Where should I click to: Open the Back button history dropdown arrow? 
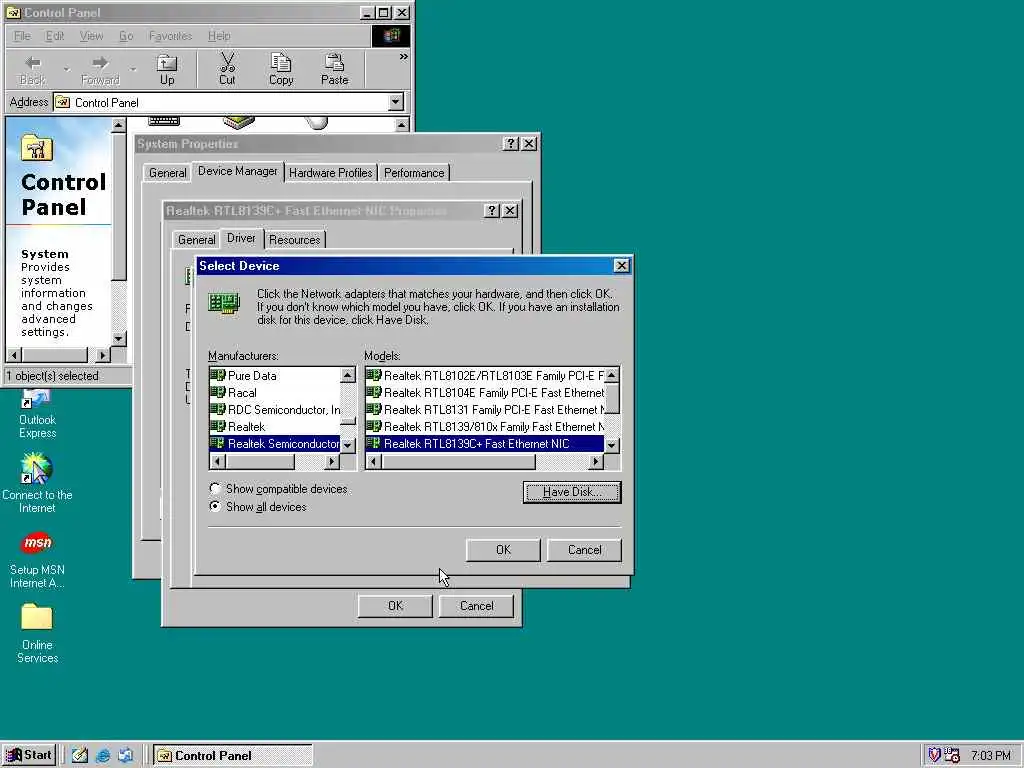coord(66,69)
